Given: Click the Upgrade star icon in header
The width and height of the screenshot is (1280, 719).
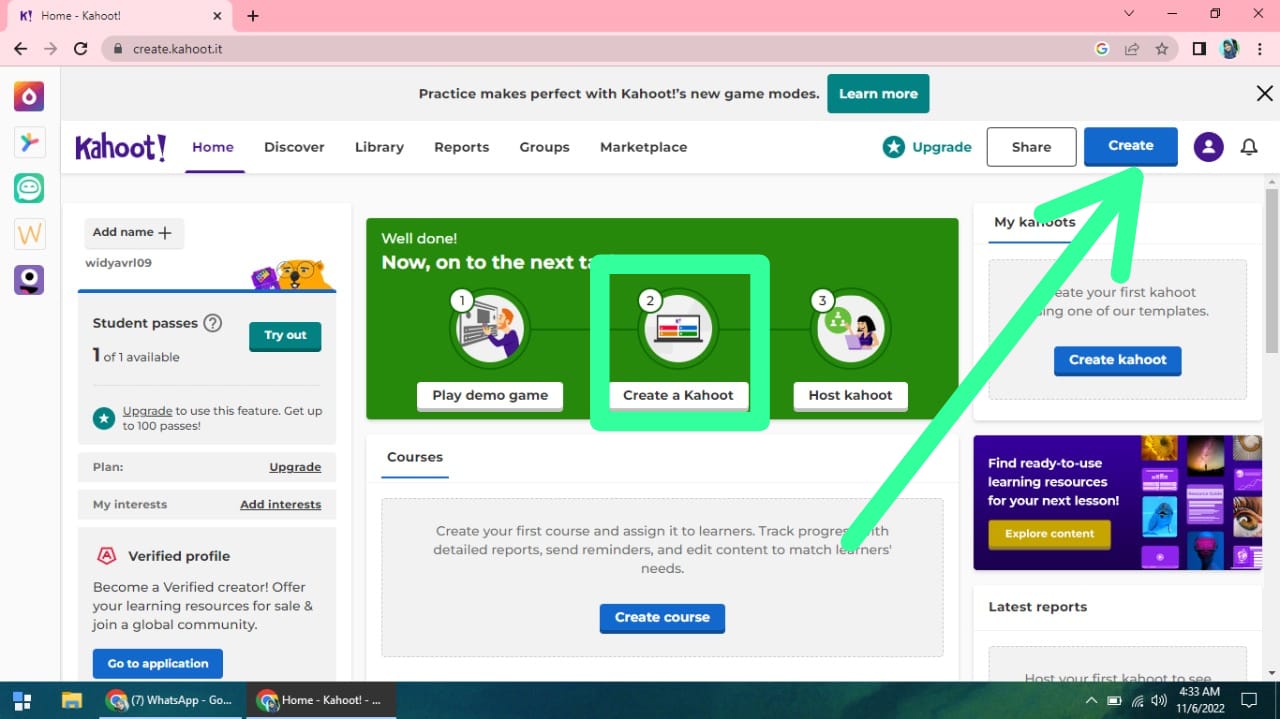Looking at the screenshot, I should click(893, 147).
